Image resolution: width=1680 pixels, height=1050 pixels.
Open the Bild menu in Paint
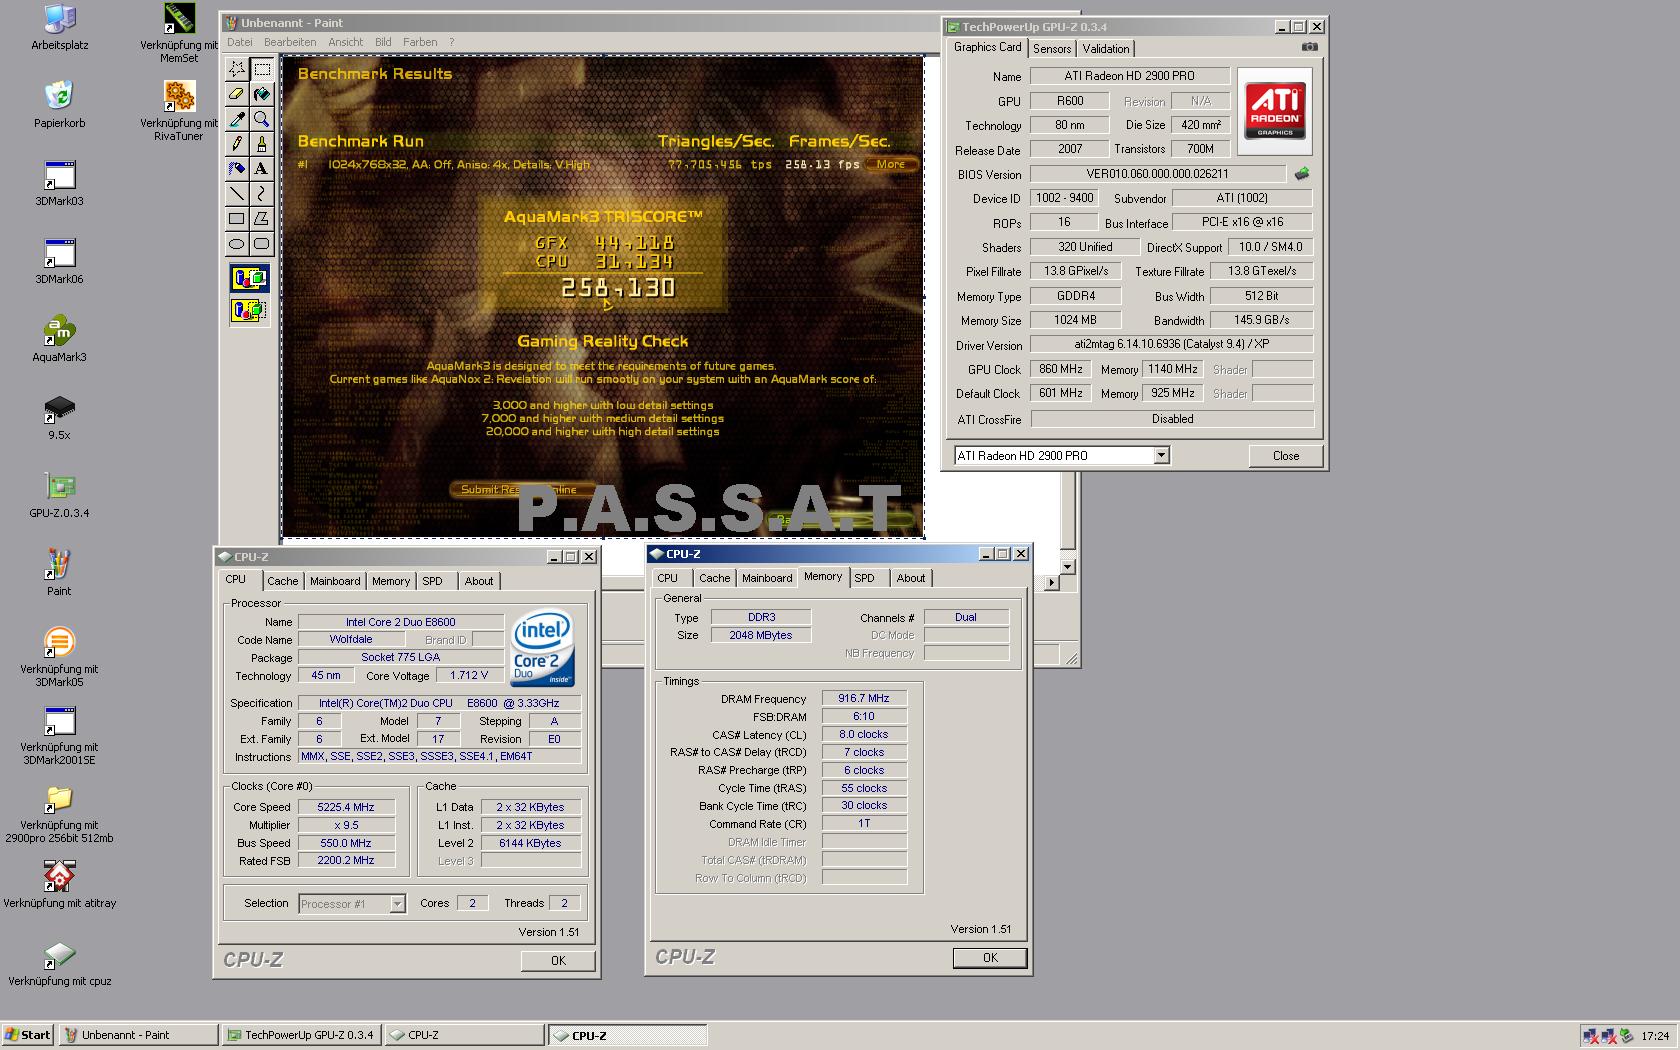383,42
